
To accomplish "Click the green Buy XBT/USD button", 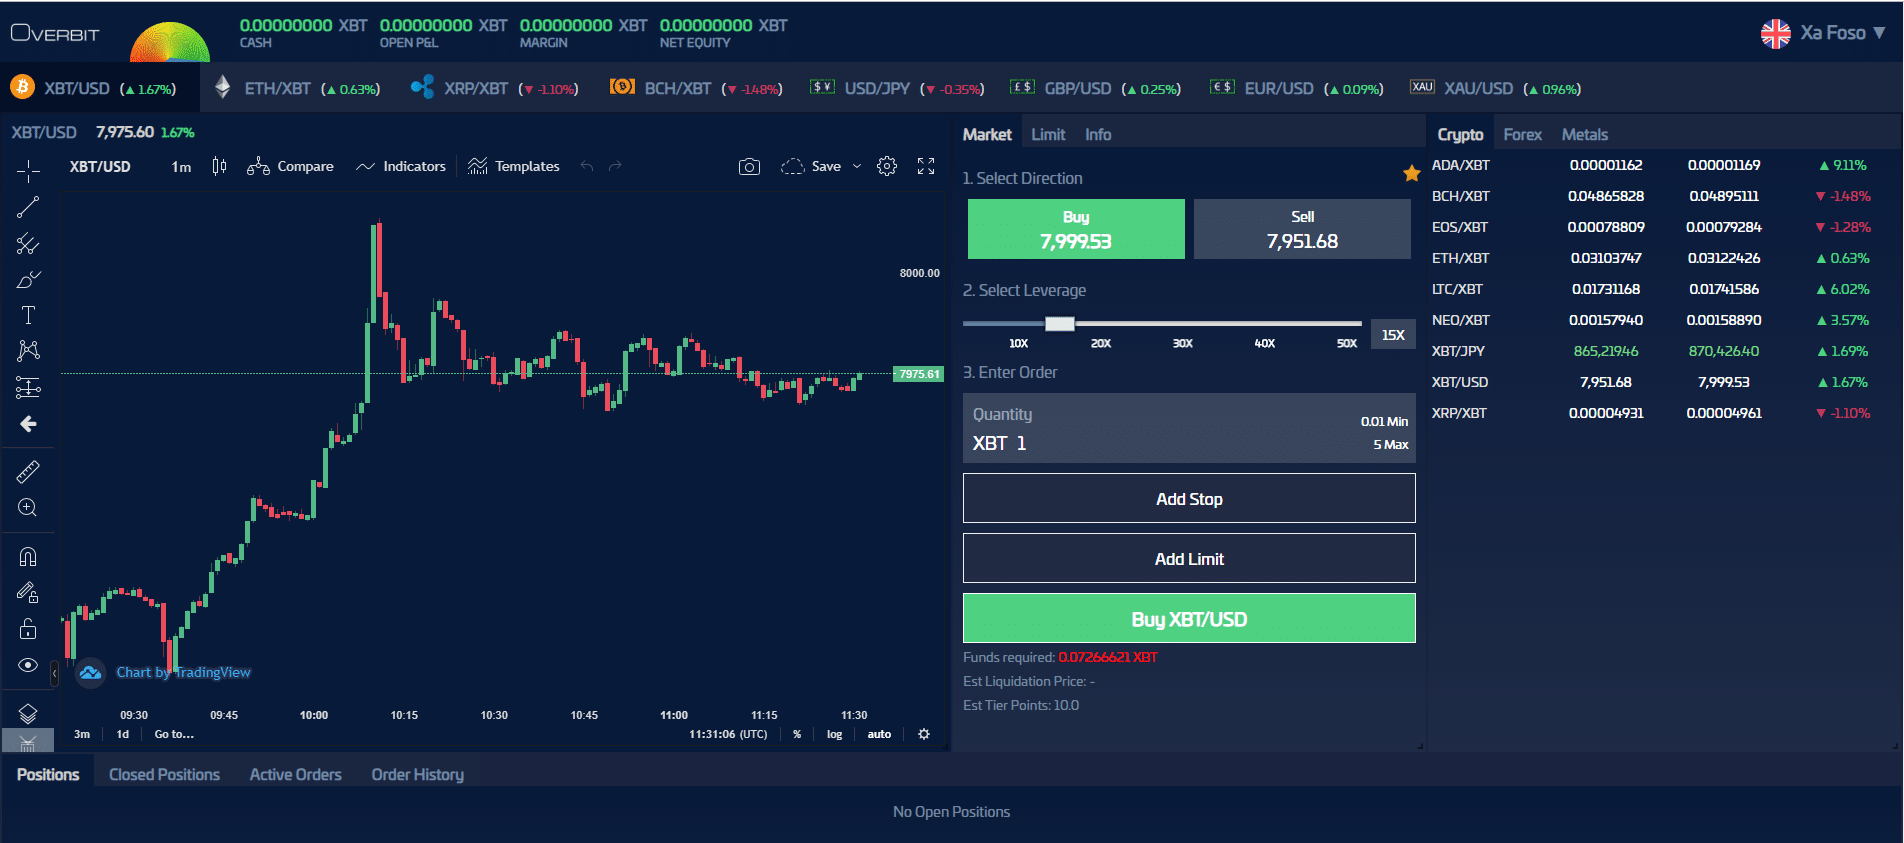I will click(1189, 618).
